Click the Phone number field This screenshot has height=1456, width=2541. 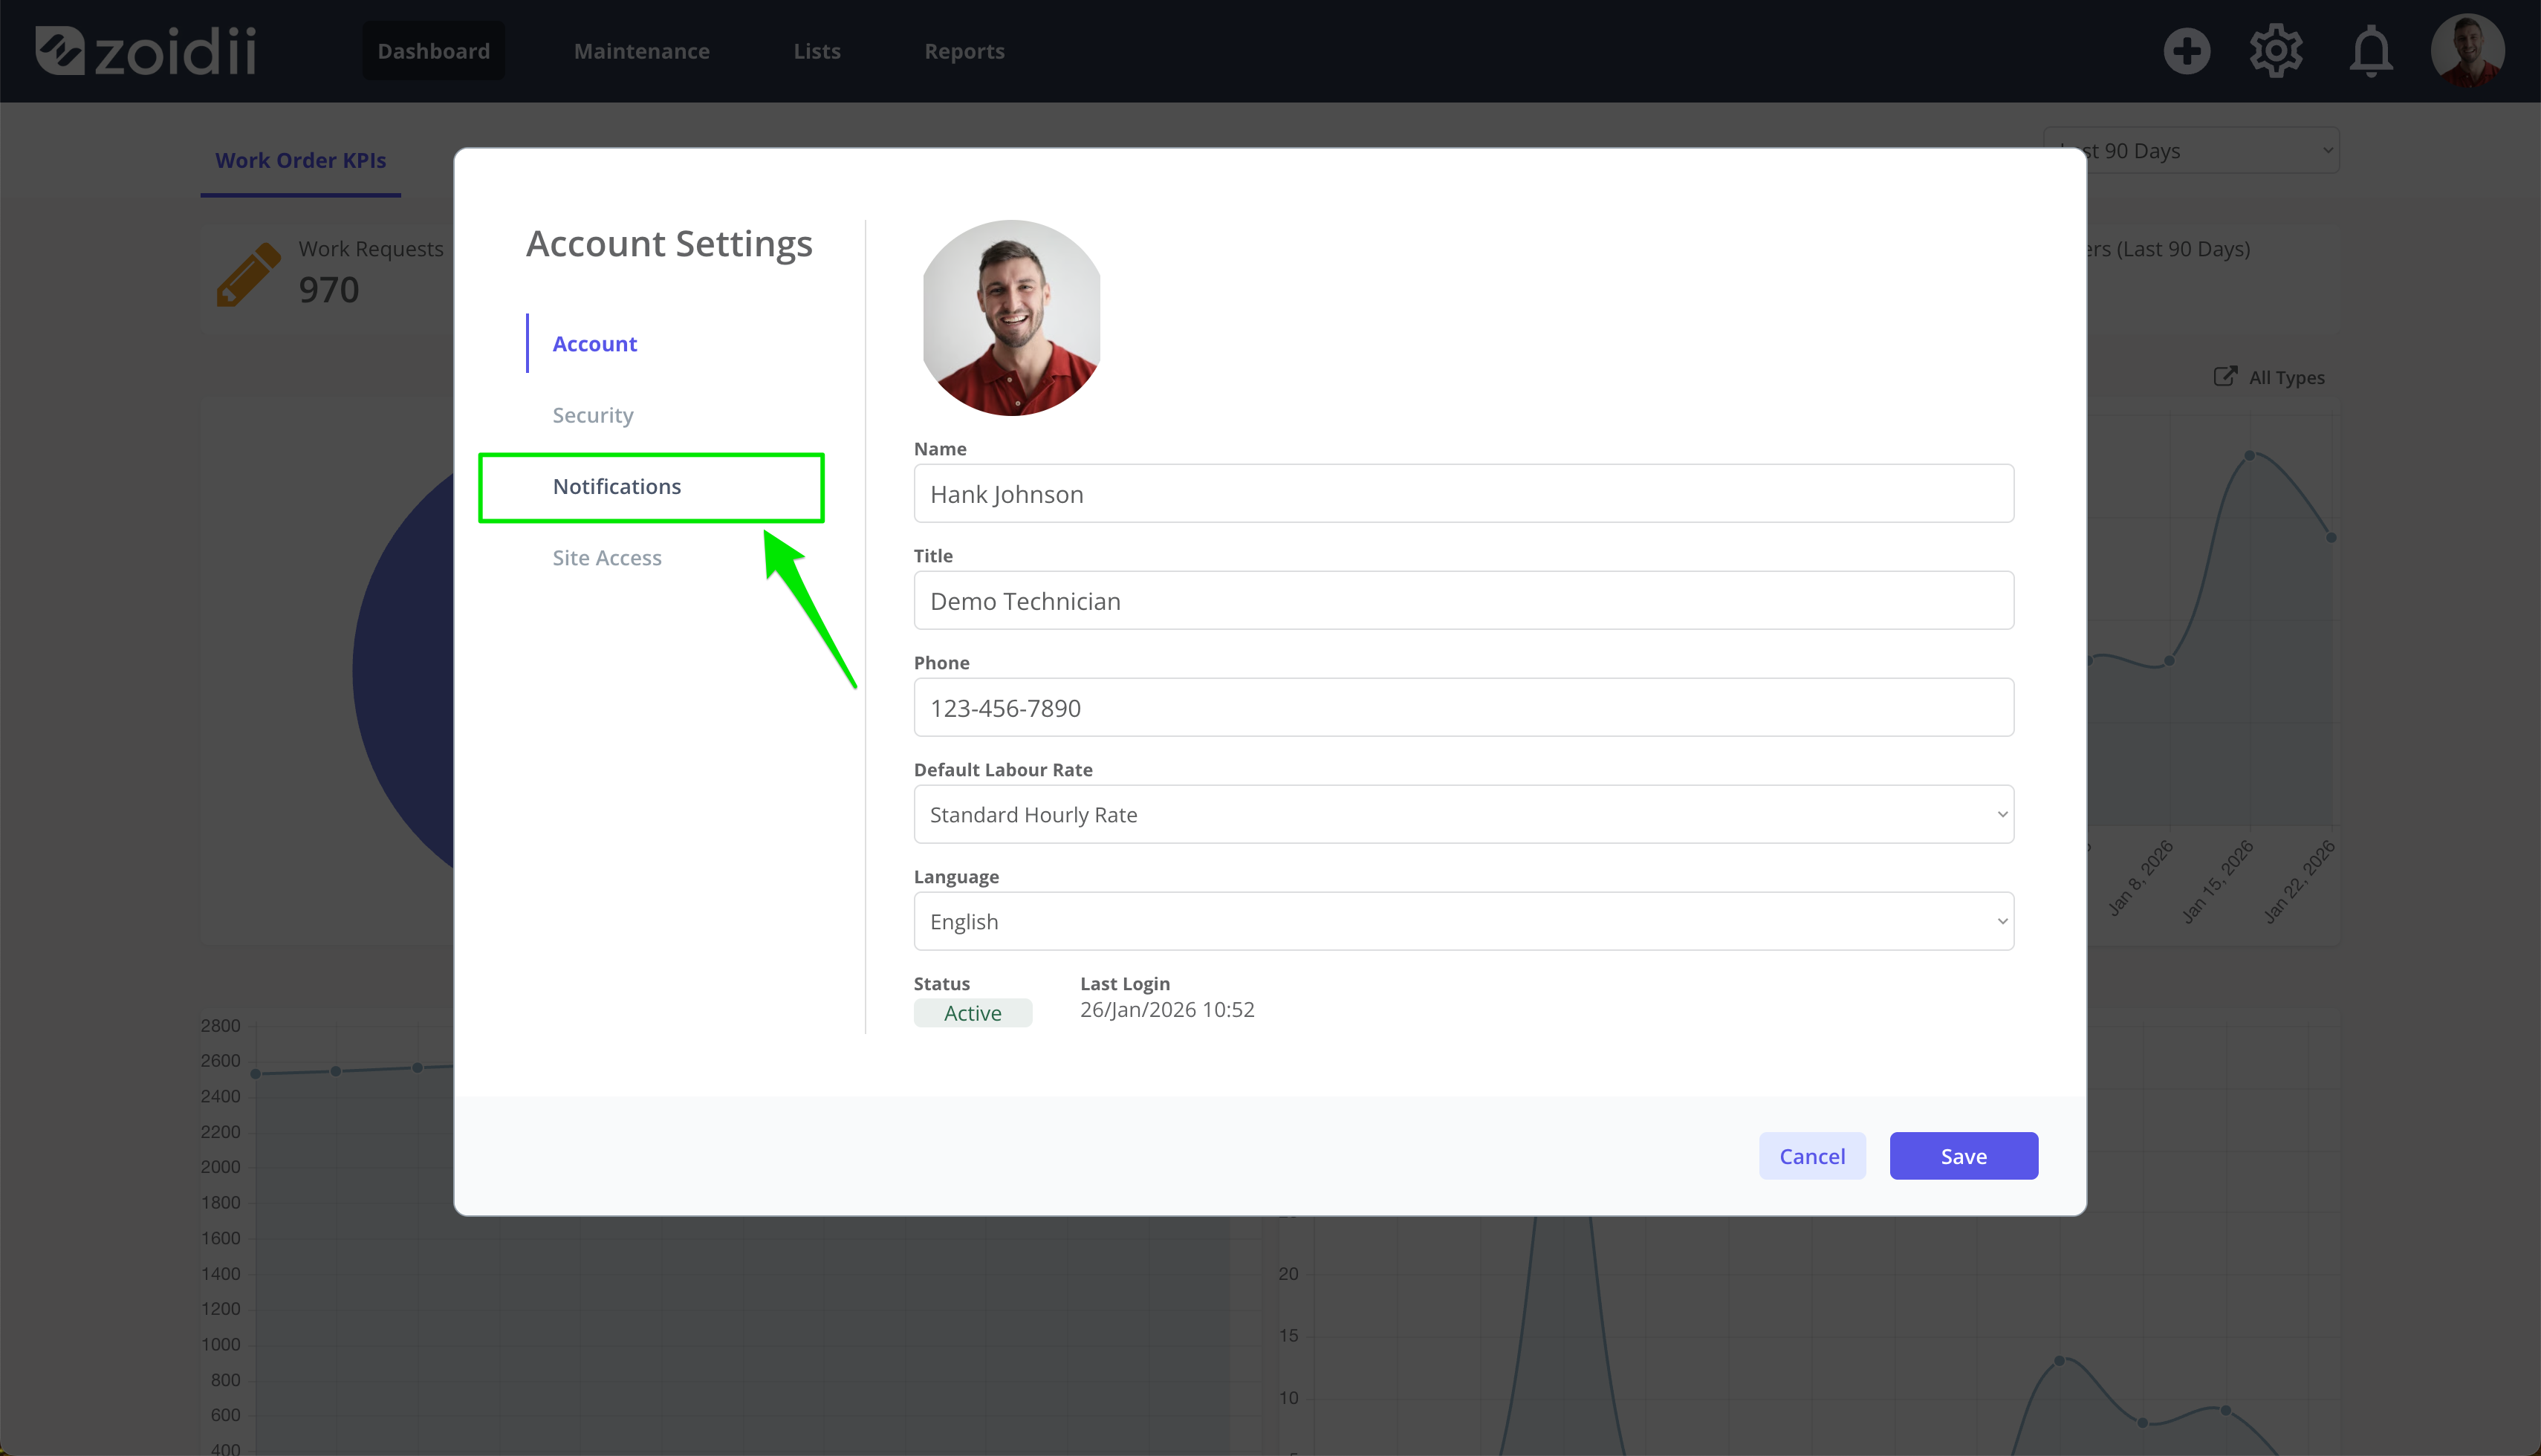(1463, 707)
